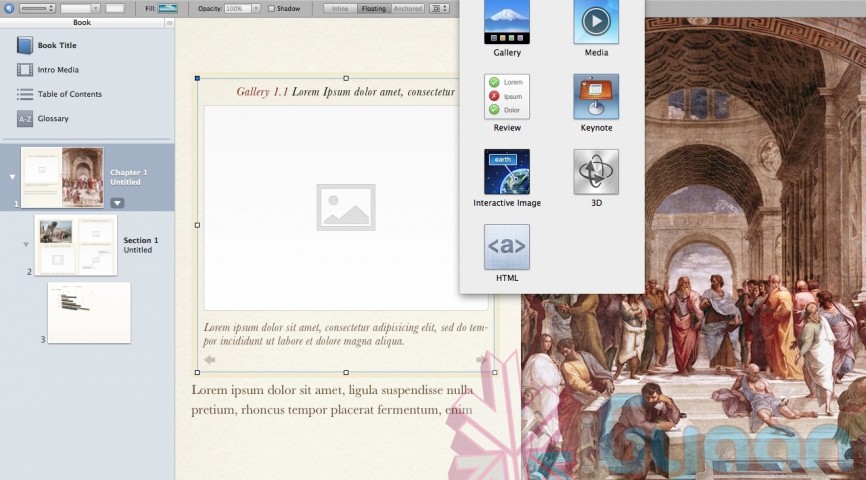Add an HTML widget

pos(506,246)
